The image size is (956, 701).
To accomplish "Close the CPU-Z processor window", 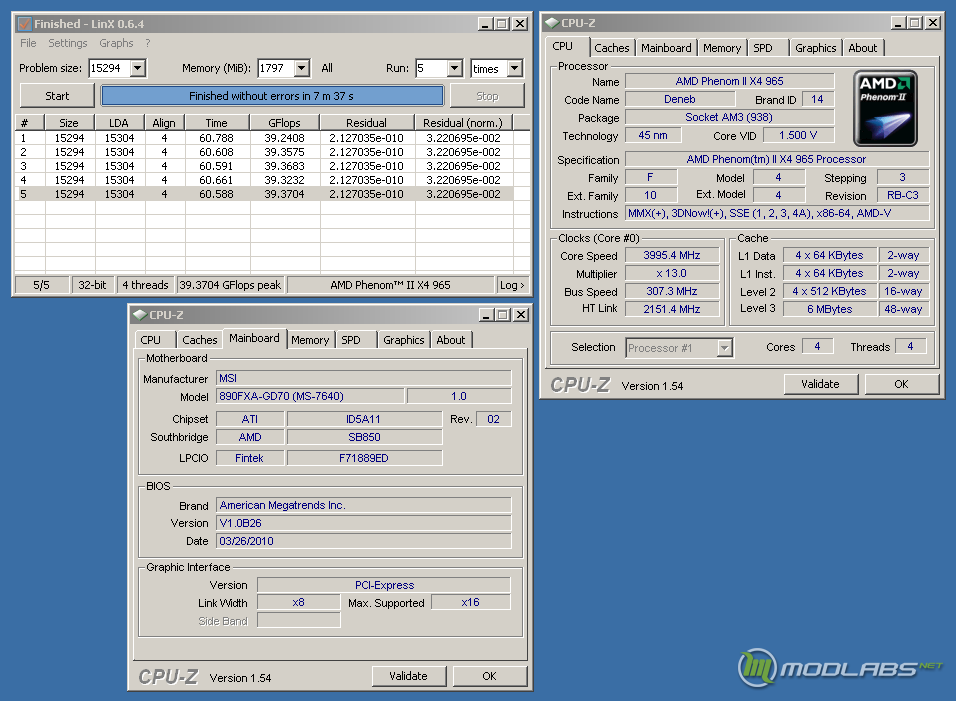I will click(x=933, y=23).
